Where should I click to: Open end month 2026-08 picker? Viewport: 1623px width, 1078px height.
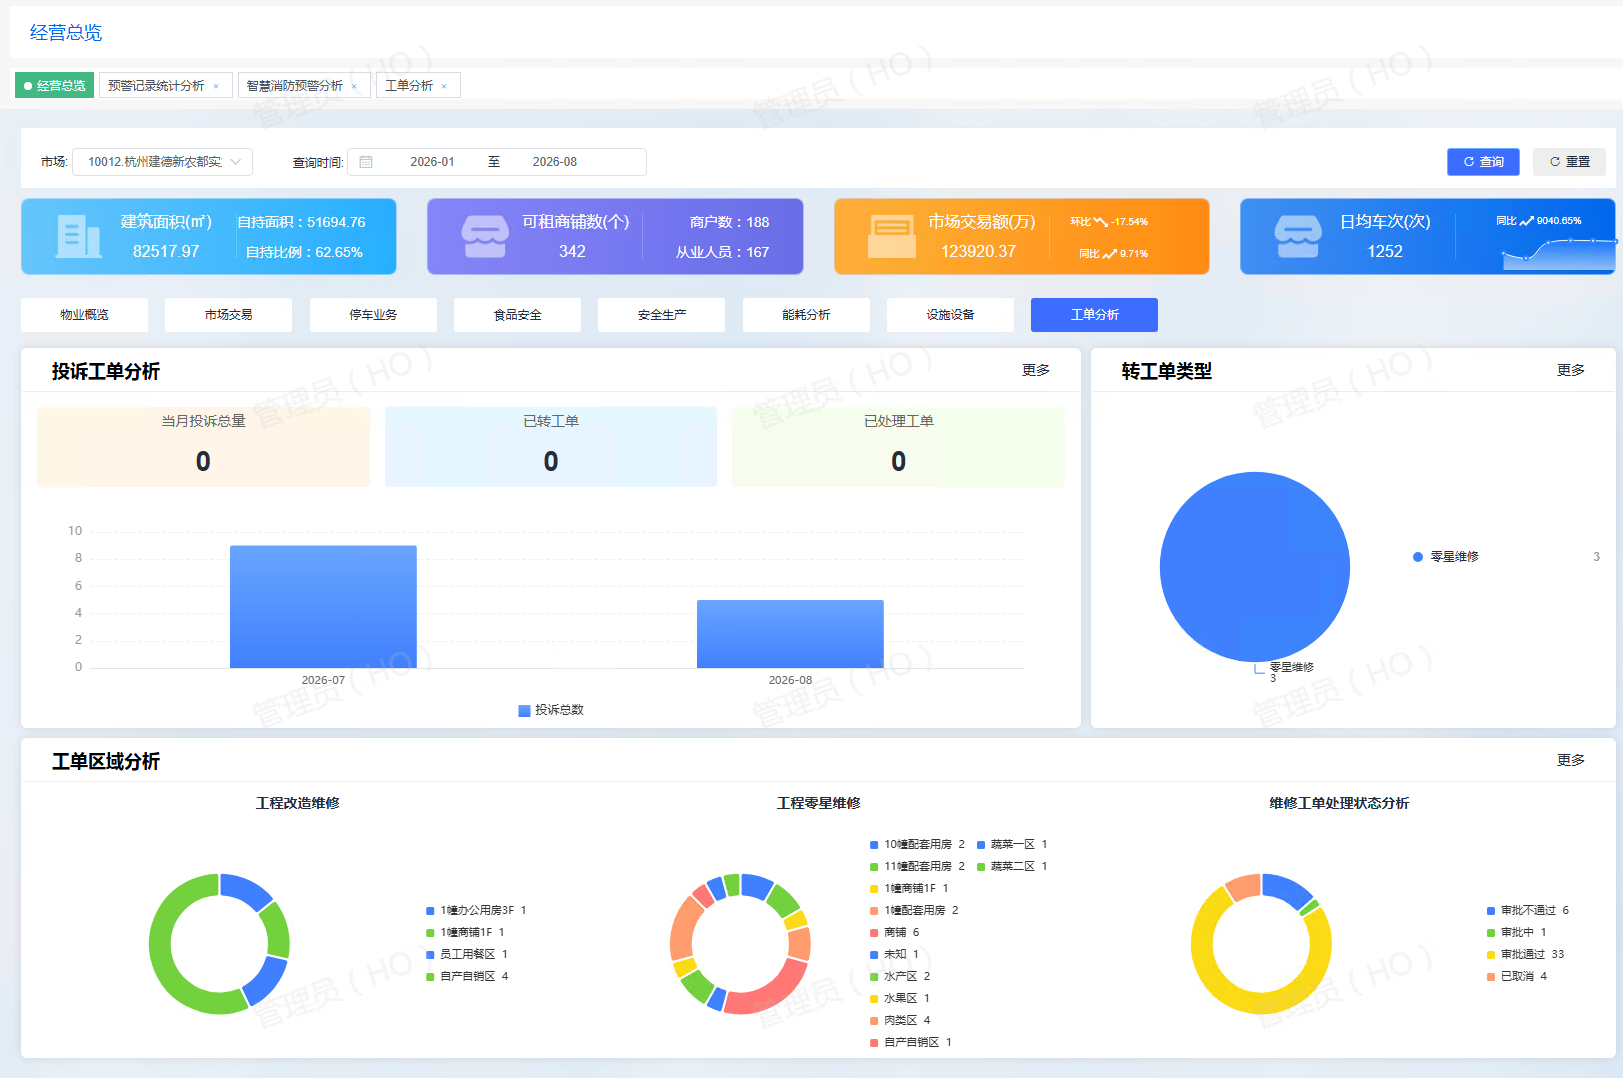point(554,162)
